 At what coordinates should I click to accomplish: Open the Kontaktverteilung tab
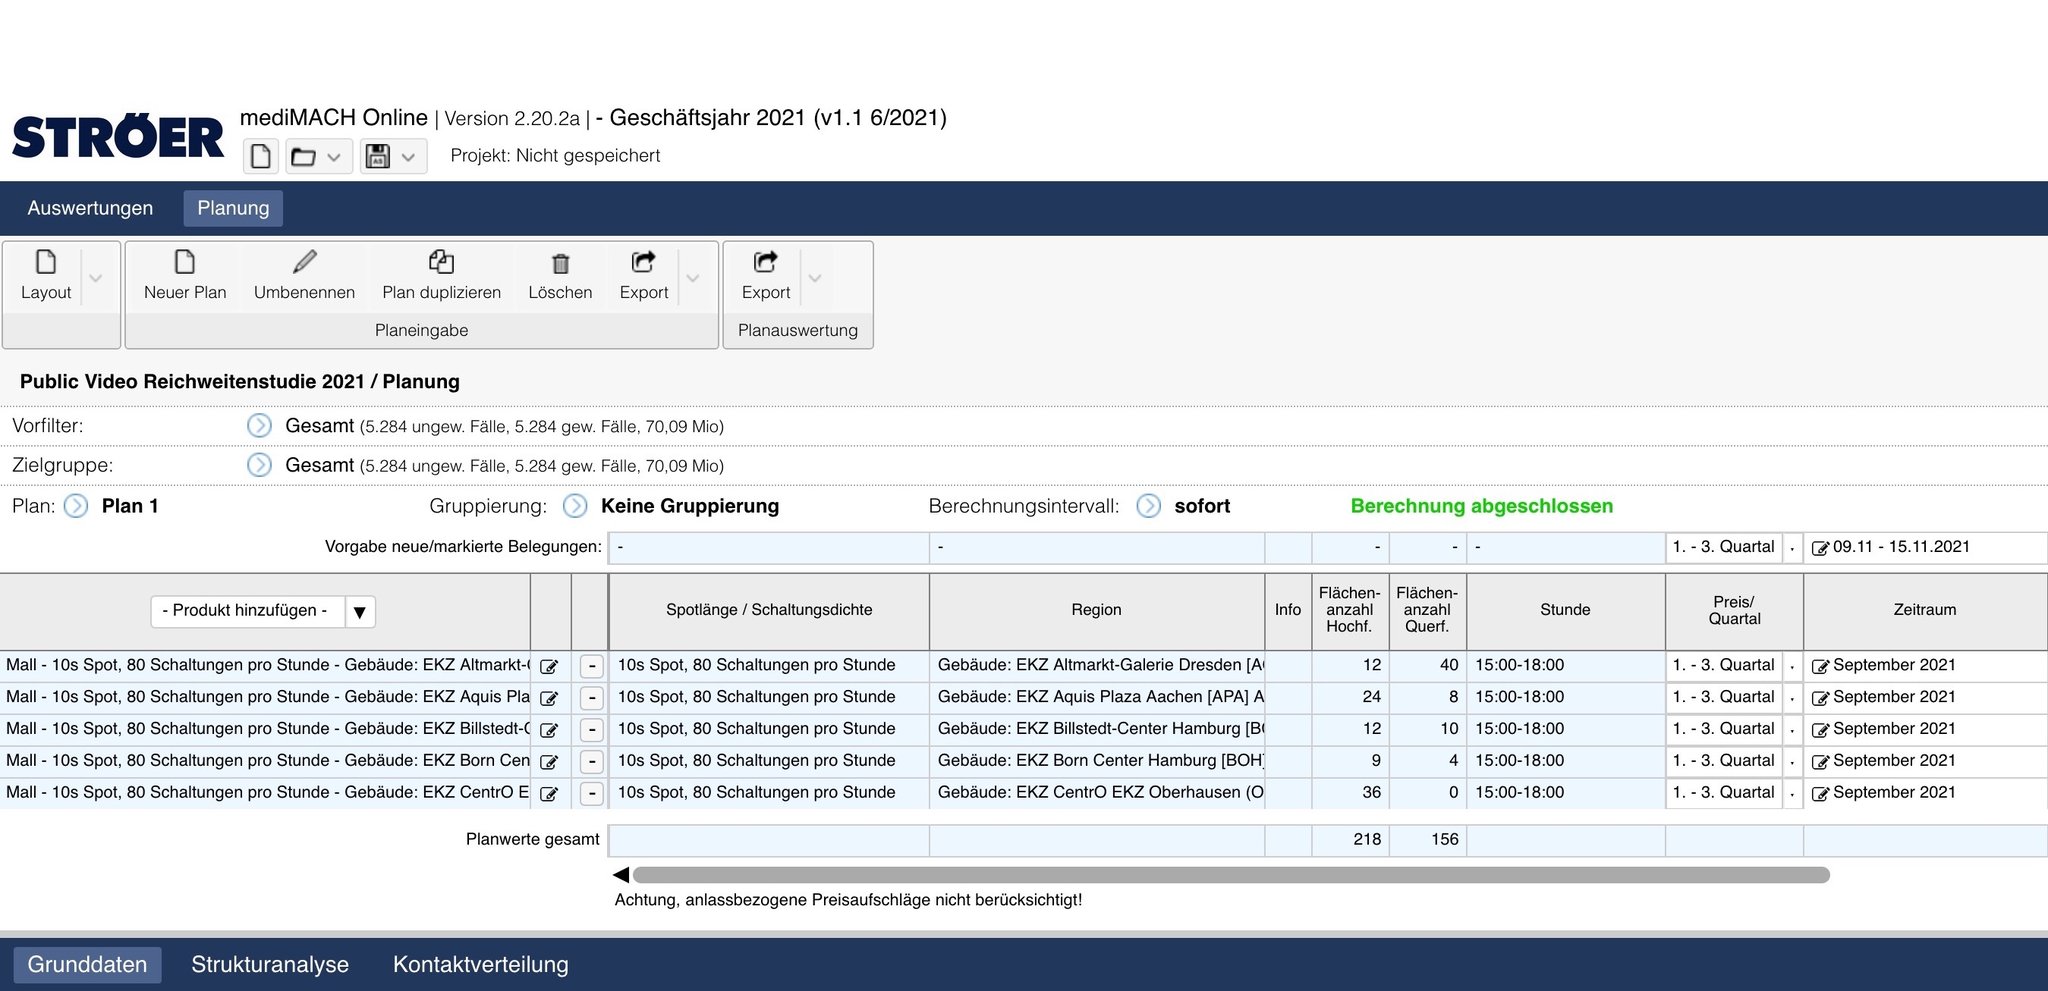pyautogui.click(x=480, y=964)
